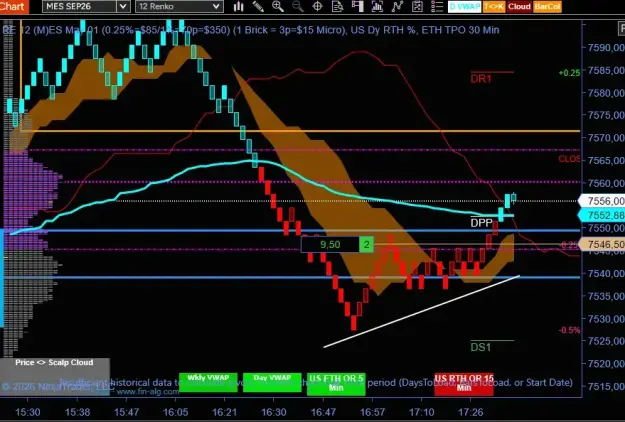Screen dimensions: 625x422
Task: Click the DPP pivot label
Action: 482,223
